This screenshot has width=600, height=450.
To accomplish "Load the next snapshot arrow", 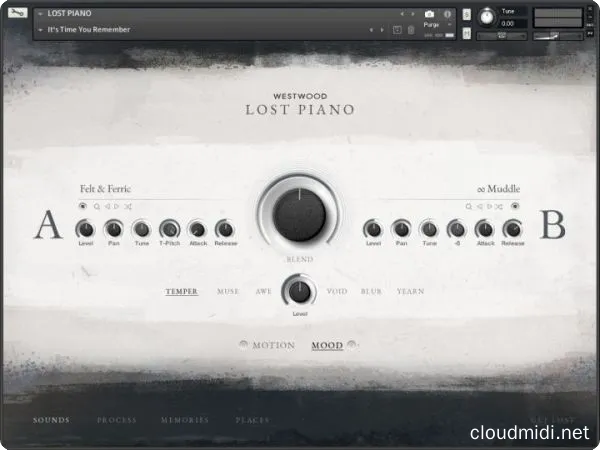I will (382, 30).
